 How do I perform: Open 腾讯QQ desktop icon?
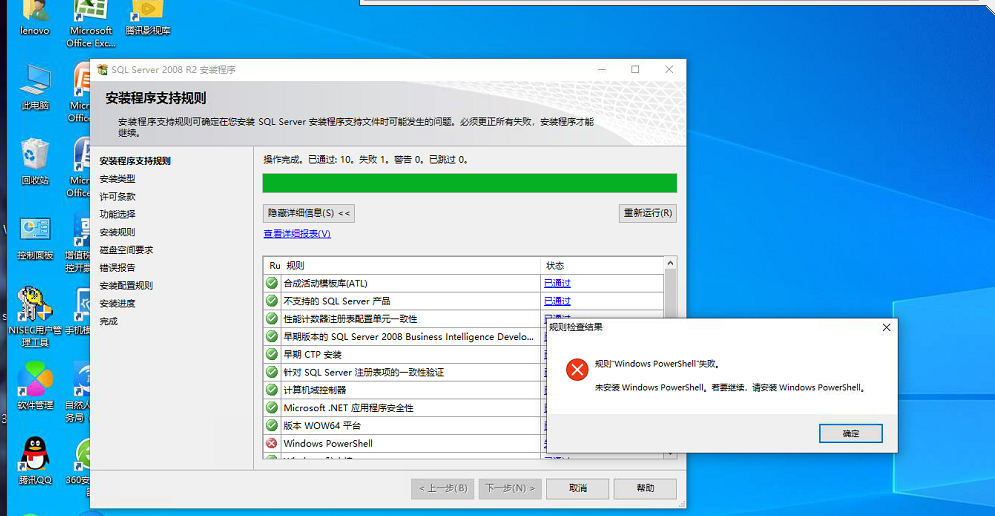[35, 461]
